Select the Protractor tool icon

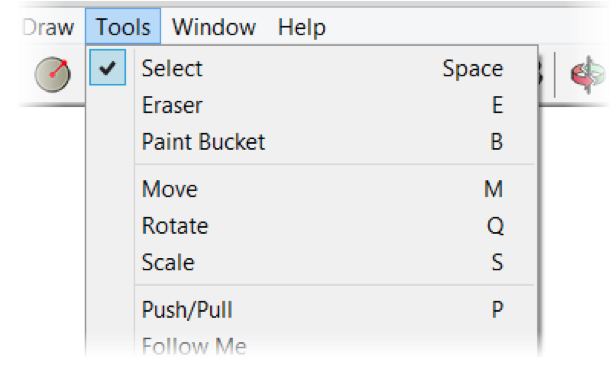pos(53,74)
